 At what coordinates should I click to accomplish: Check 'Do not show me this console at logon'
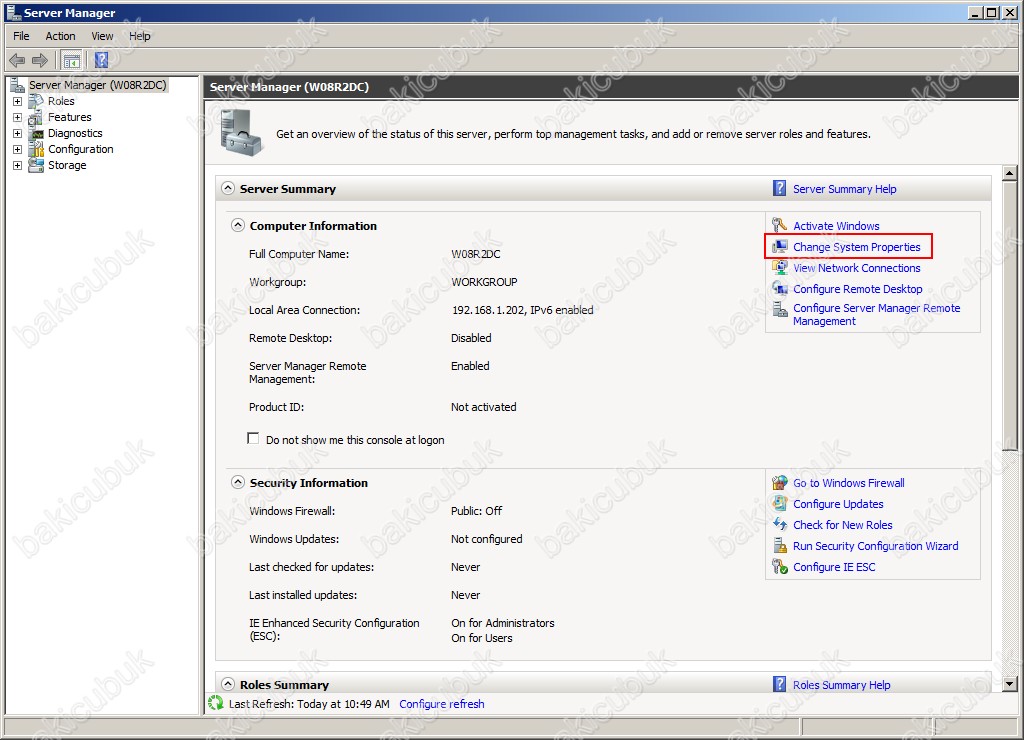pos(253,439)
